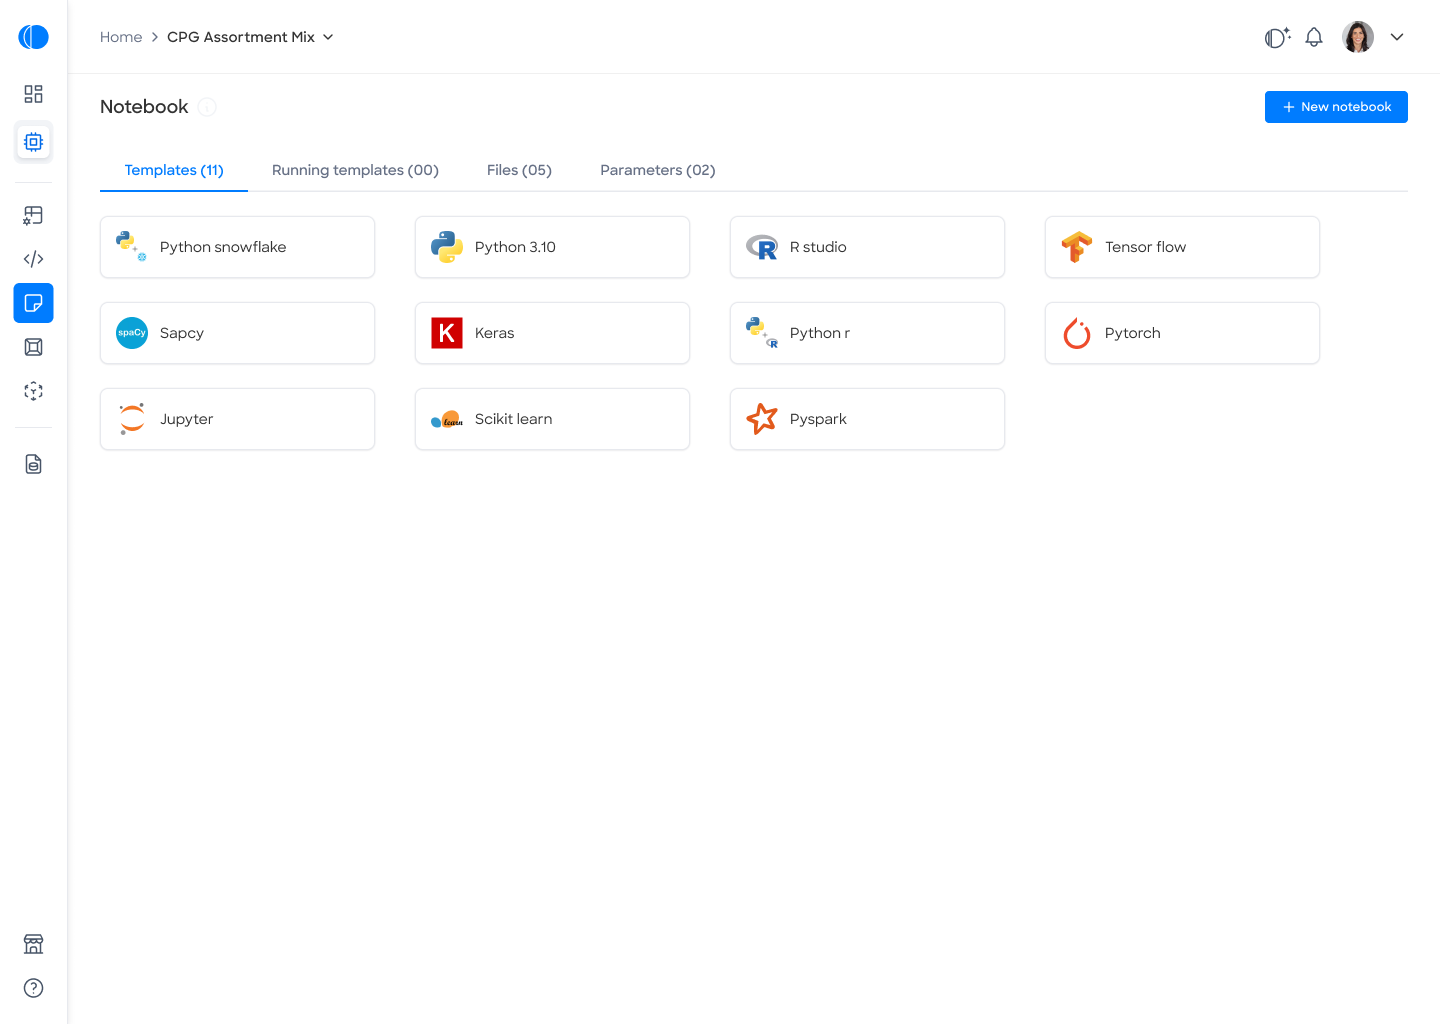1440x1024 pixels.
Task: Open the document database icon in sidebar
Action: click(x=33, y=464)
